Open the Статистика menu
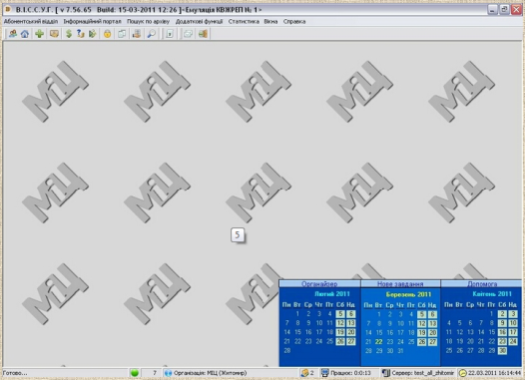 click(x=244, y=21)
